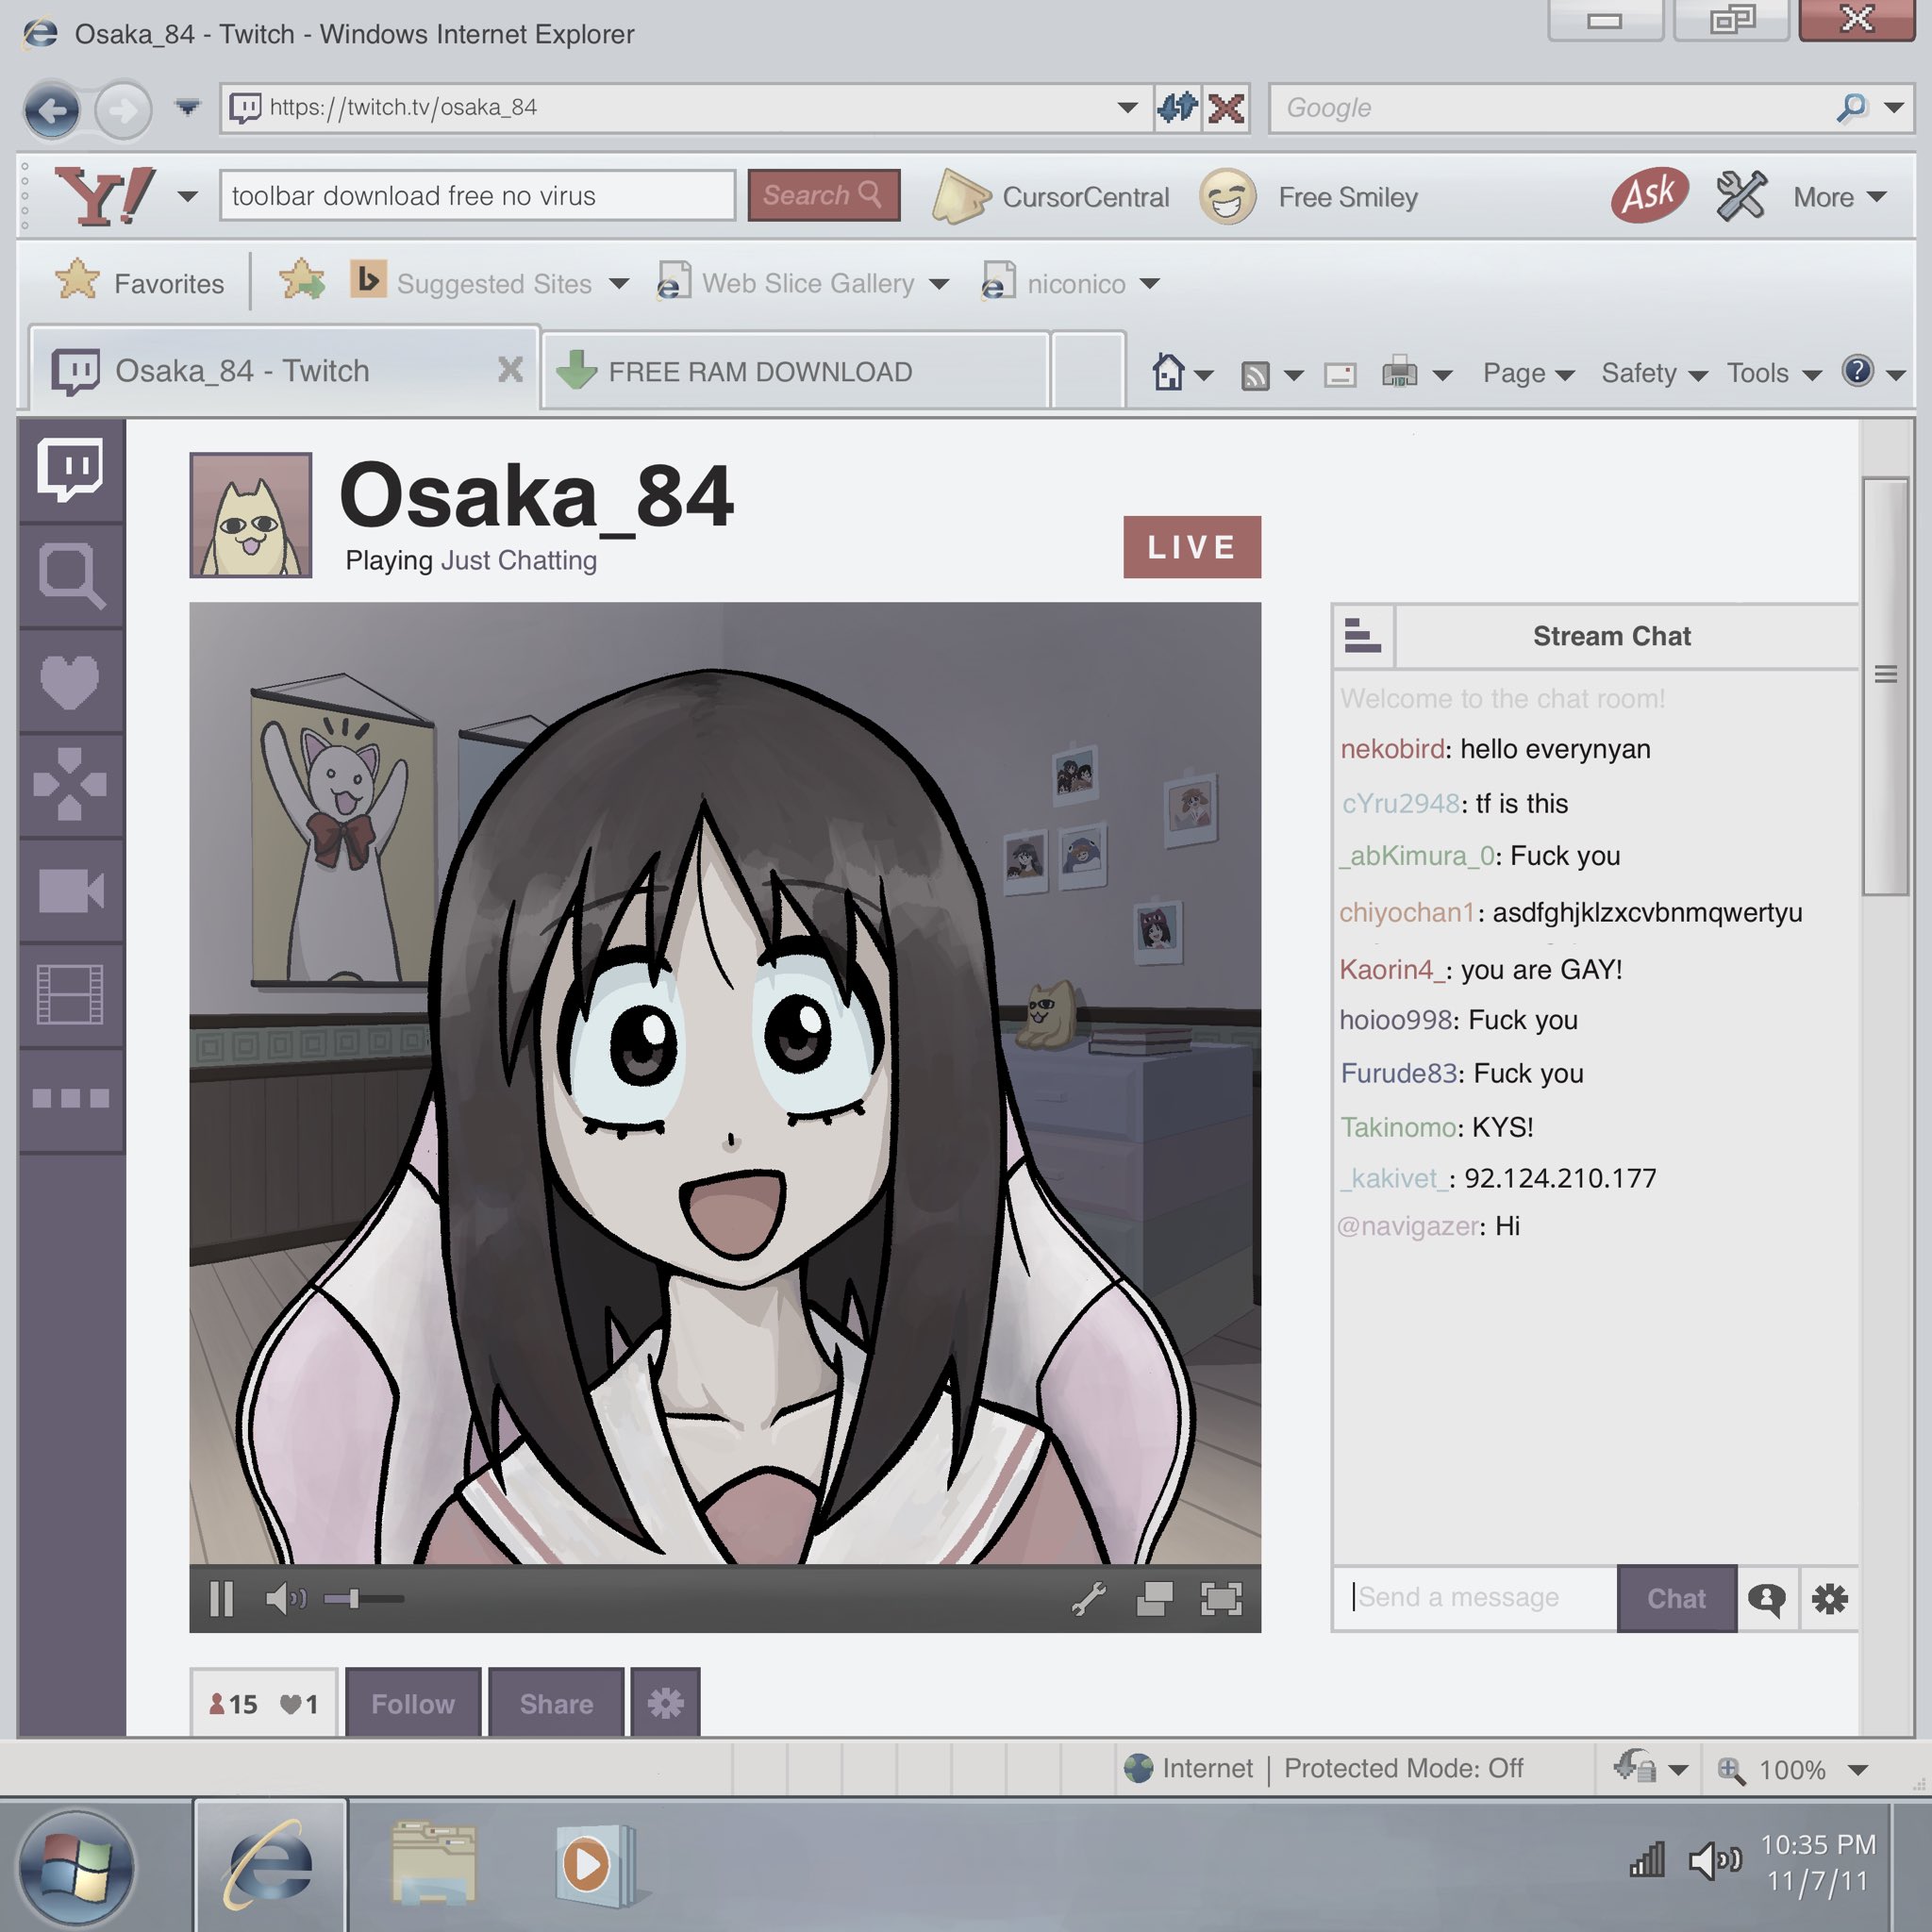Click the Just Chatting link
This screenshot has width=1932, height=1932.
[x=518, y=560]
